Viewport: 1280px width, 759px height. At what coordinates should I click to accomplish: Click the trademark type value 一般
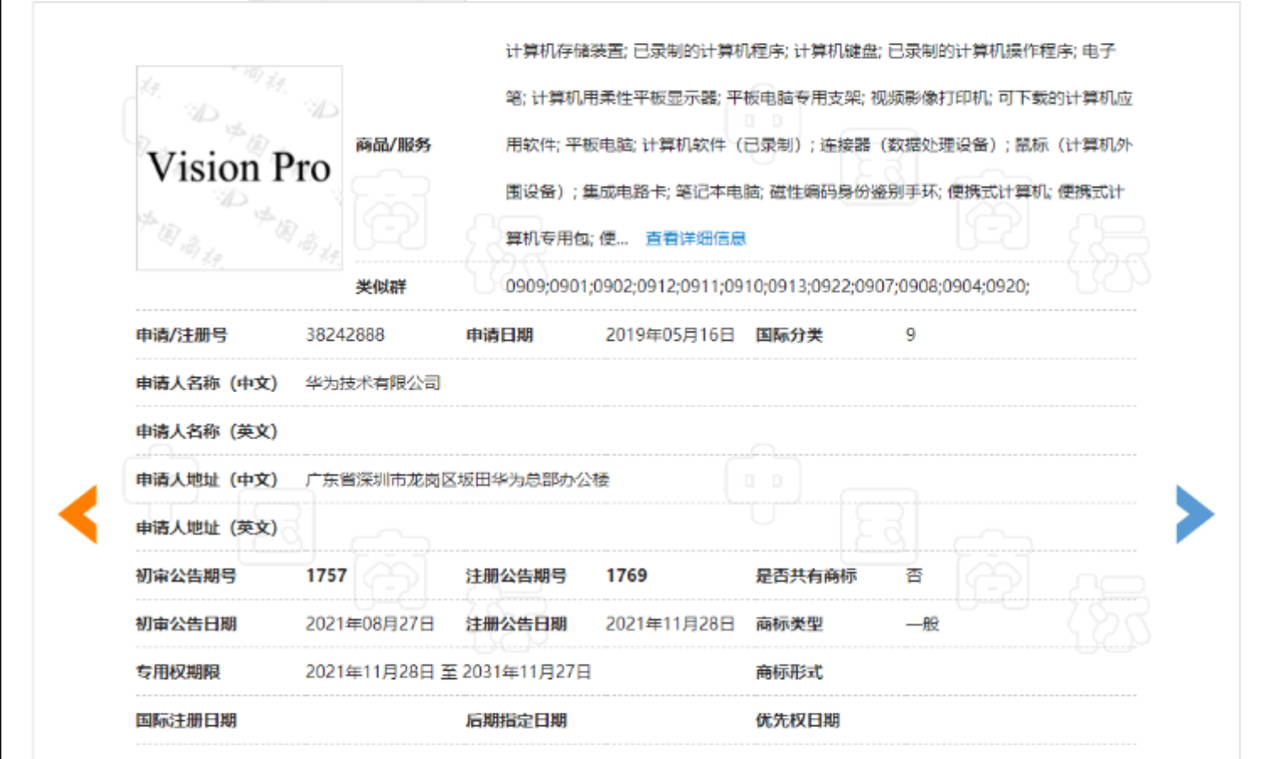(922, 624)
